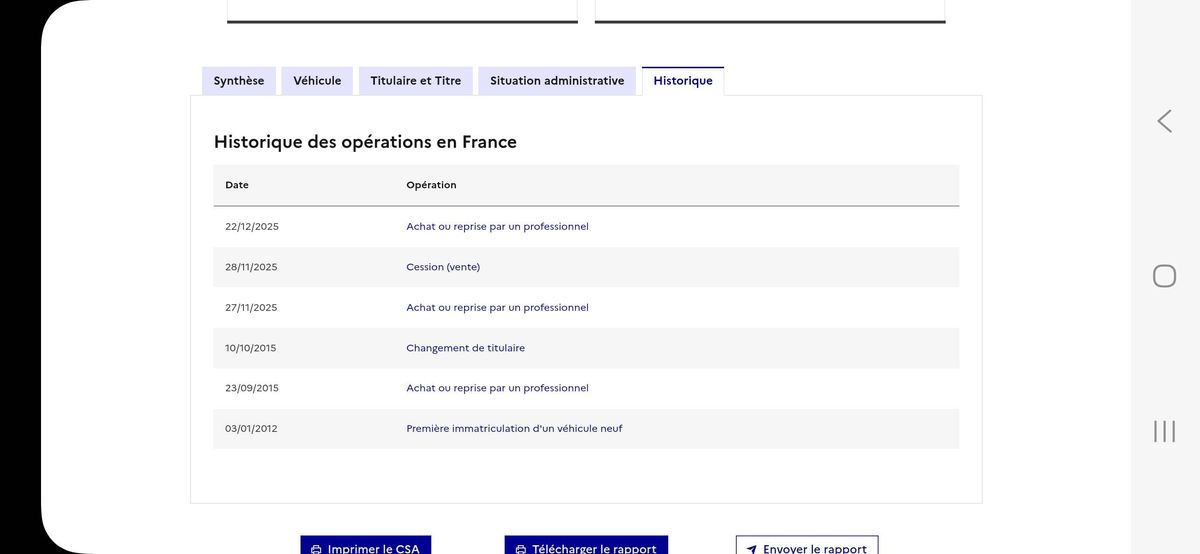The image size is (1200, 554).
Task: Click the Cession (vente) operation
Action: pyautogui.click(x=443, y=267)
